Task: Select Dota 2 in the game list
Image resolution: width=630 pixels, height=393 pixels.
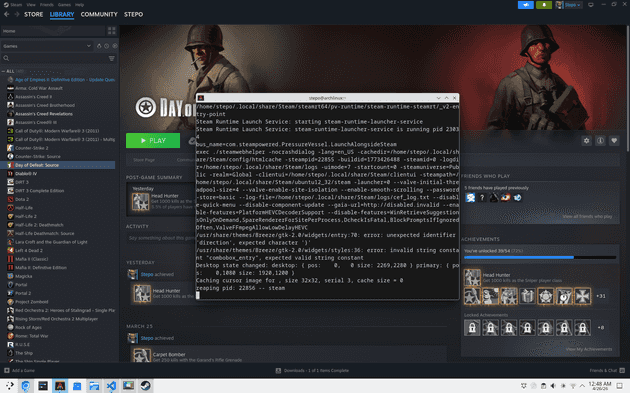Action: click(x=61, y=199)
